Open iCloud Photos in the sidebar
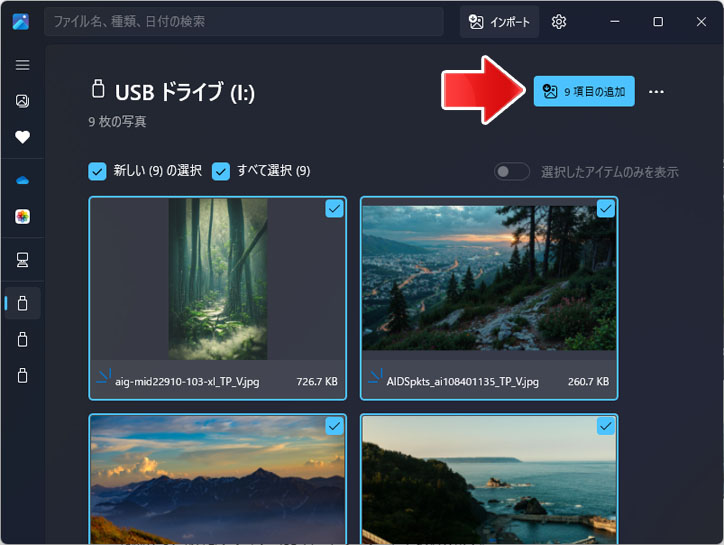 coord(22,216)
